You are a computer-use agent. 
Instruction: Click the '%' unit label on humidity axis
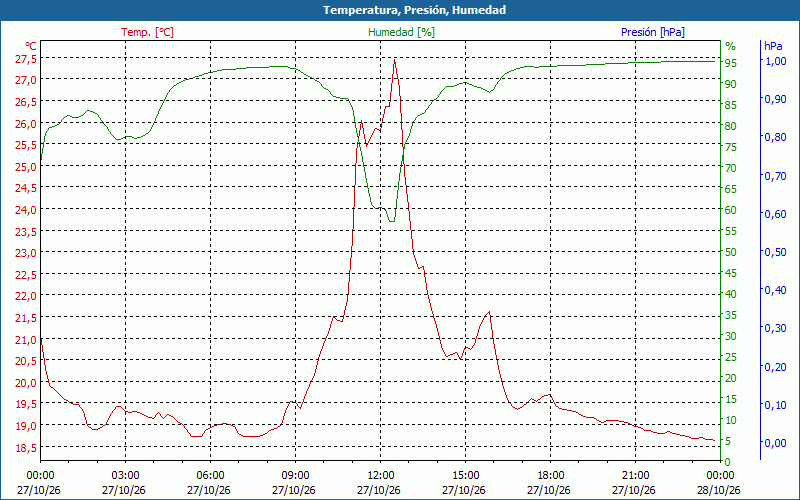[x=731, y=46]
